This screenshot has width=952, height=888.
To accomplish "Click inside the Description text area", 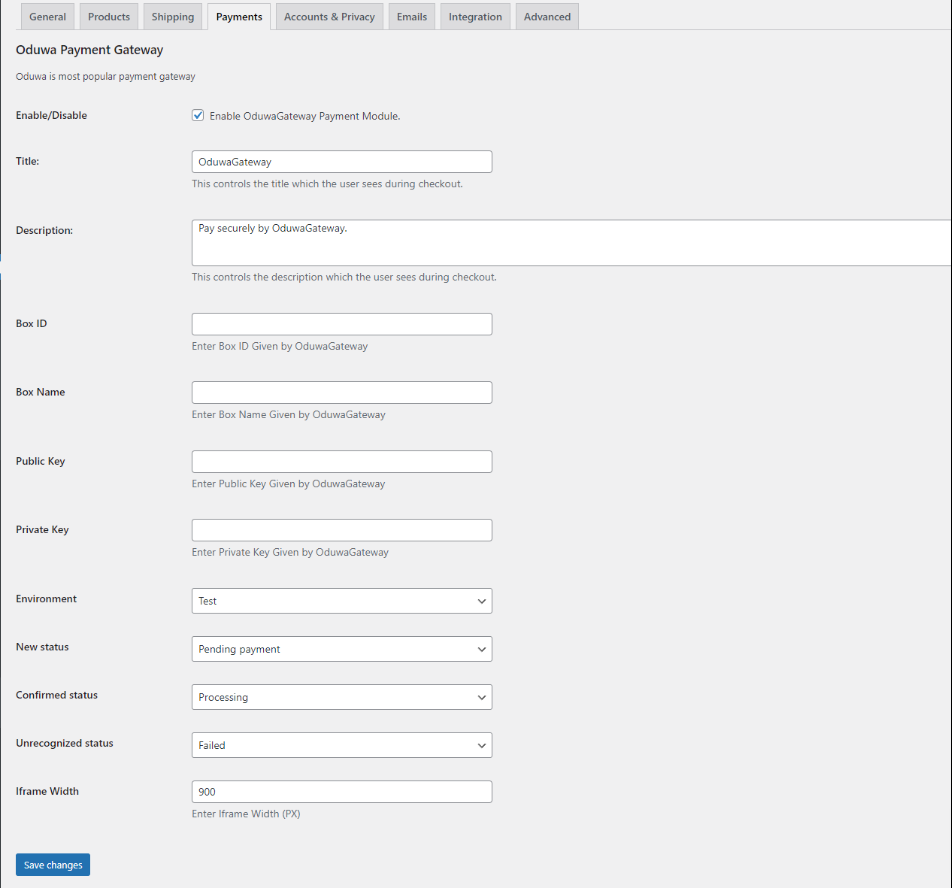I will 571,243.
